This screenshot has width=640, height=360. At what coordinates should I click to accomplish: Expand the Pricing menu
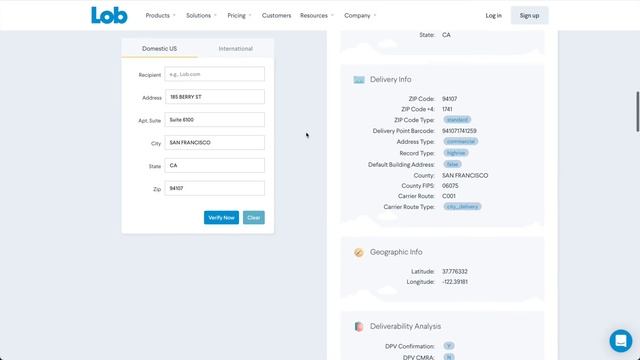click(x=239, y=16)
